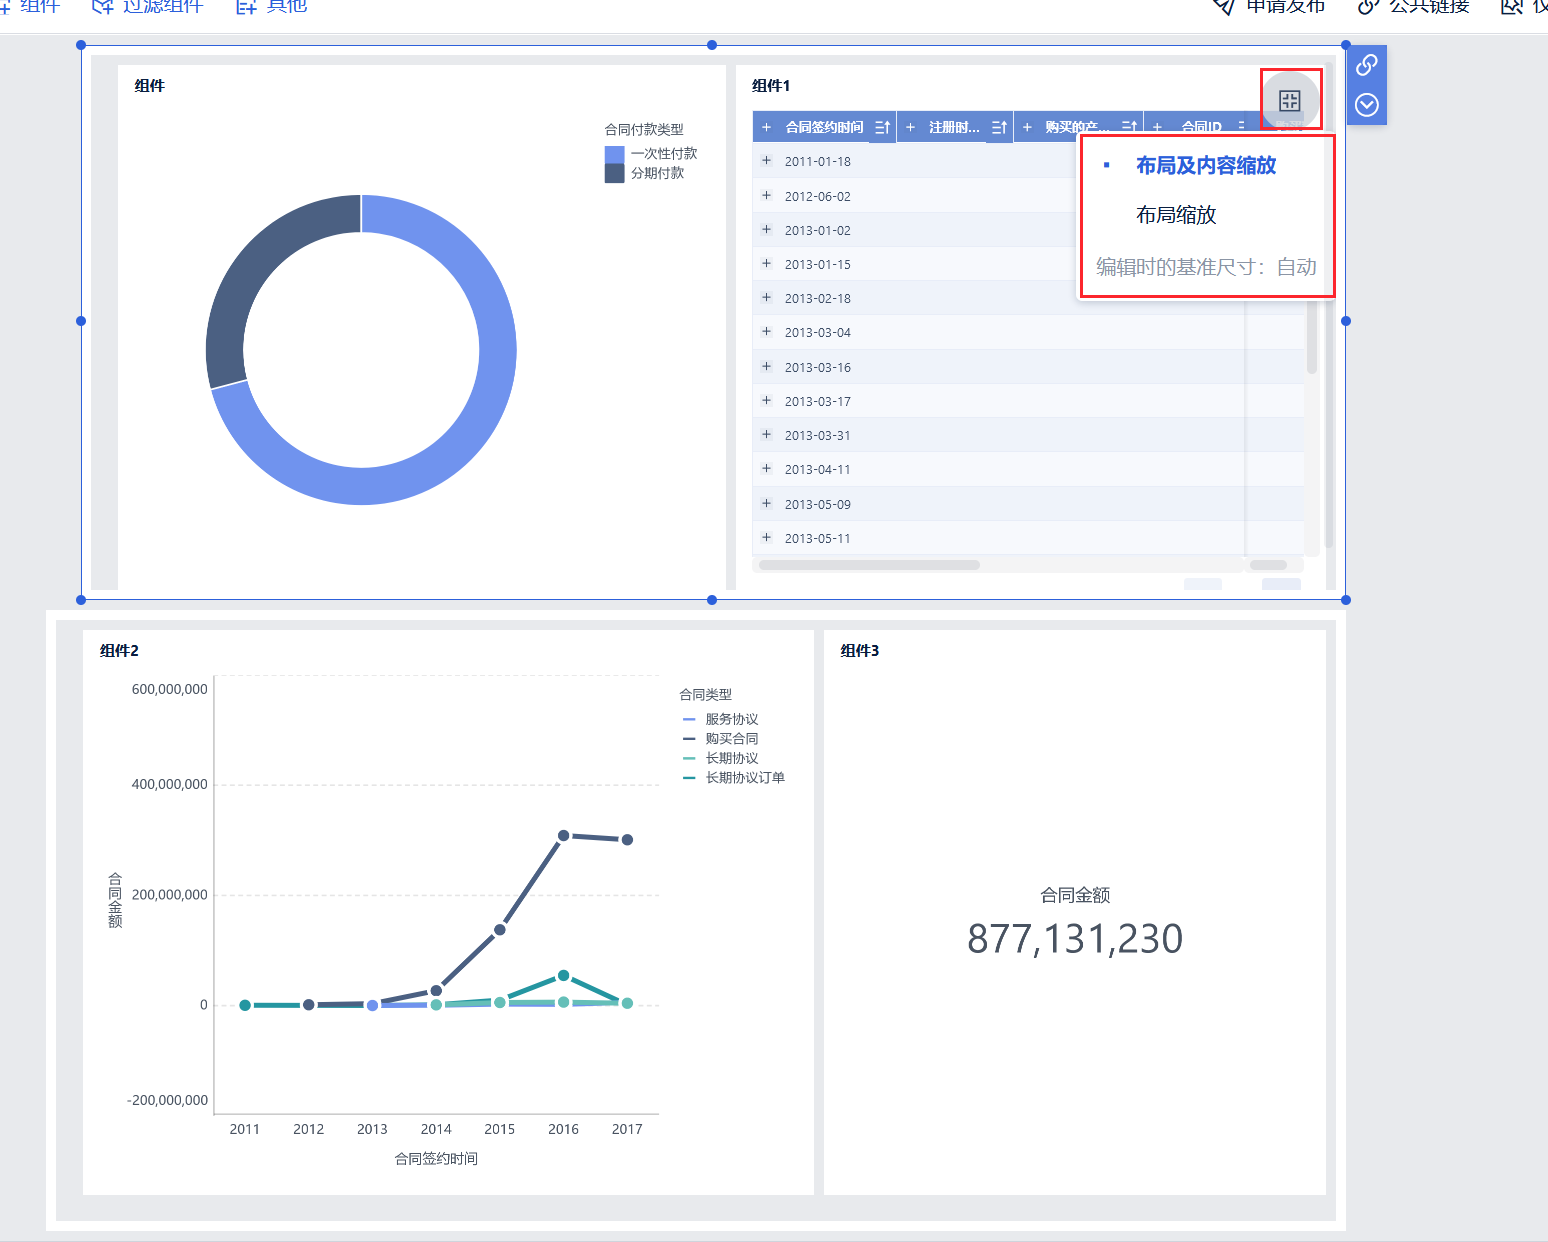Click the 公共链接 button
The image size is (1548, 1242).
click(1413, 6)
